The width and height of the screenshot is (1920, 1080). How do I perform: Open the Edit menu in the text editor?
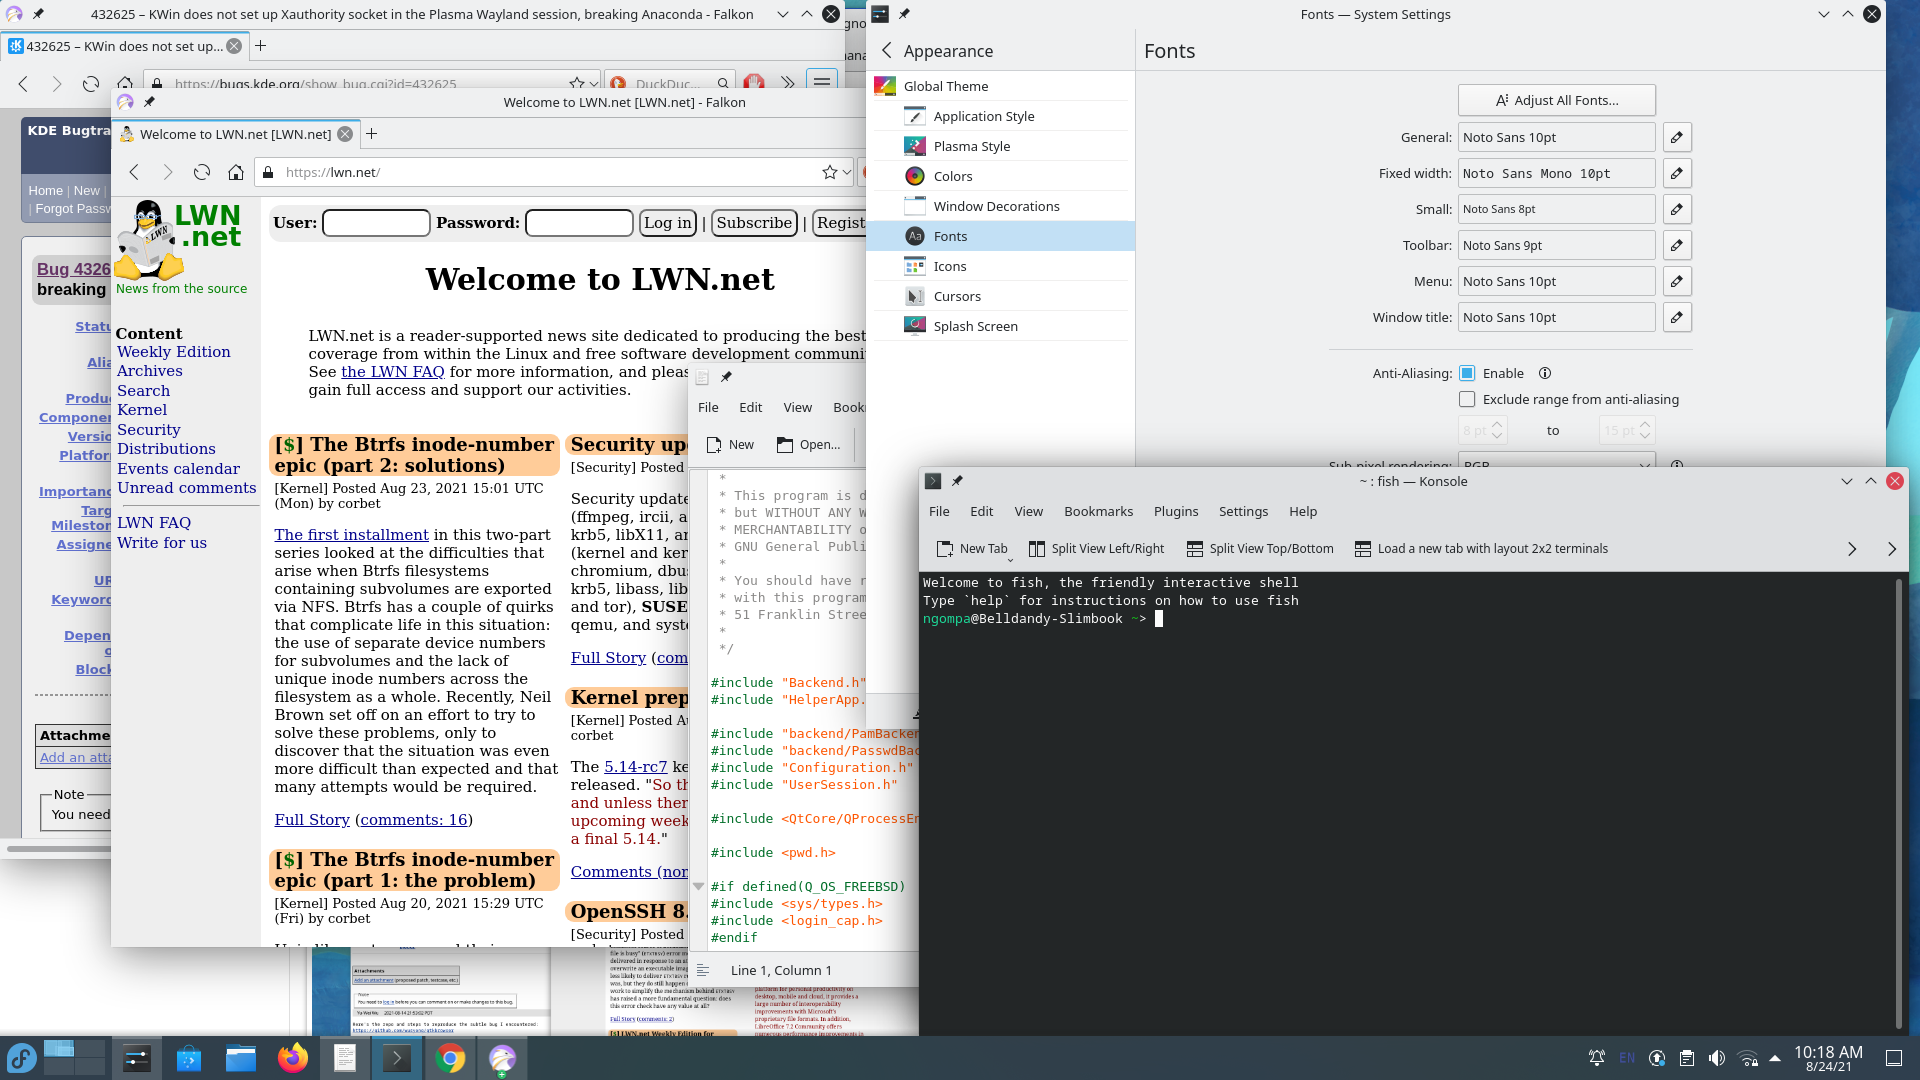point(750,407)
